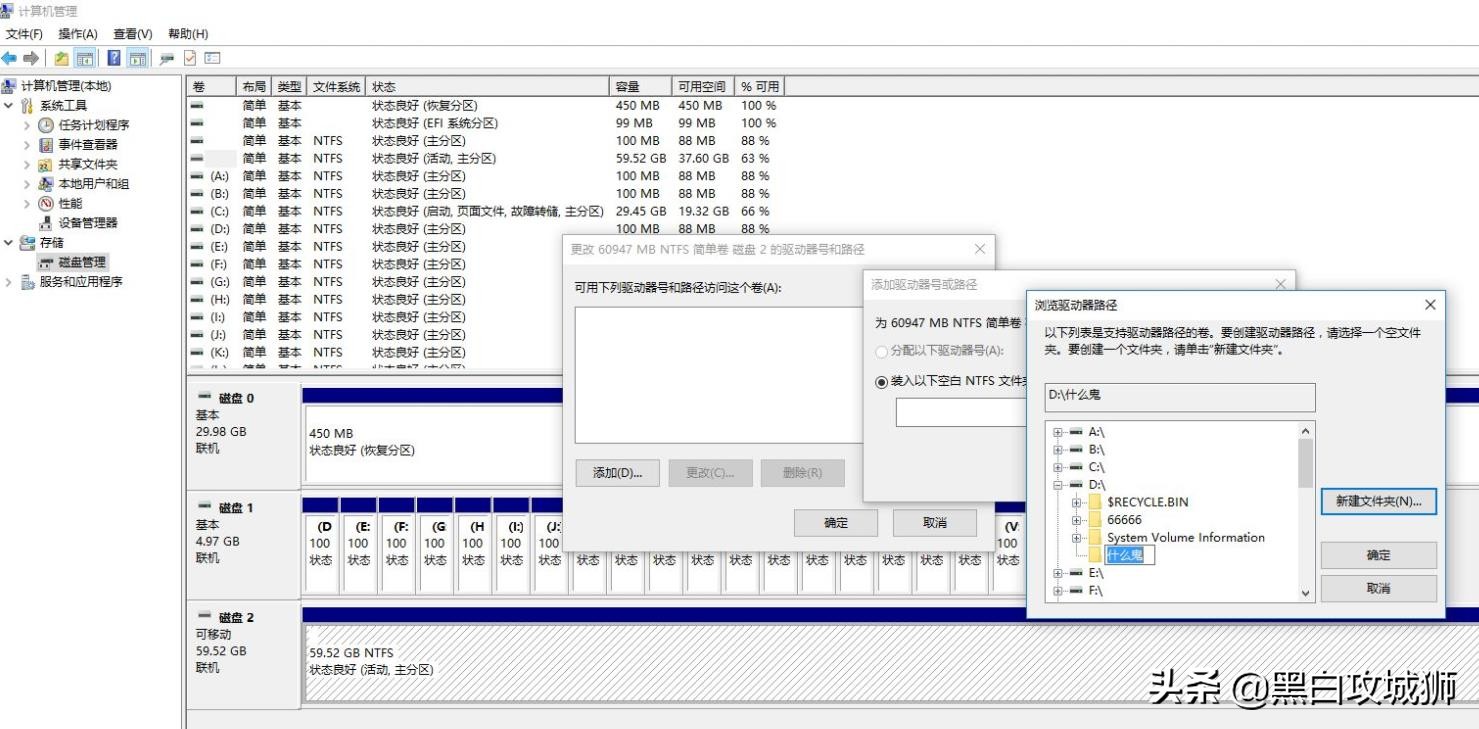The height and width of the screenshot is (729, 1479).
Task: Click the disk drive icon on the toolbar
Action: click(166, 58)
